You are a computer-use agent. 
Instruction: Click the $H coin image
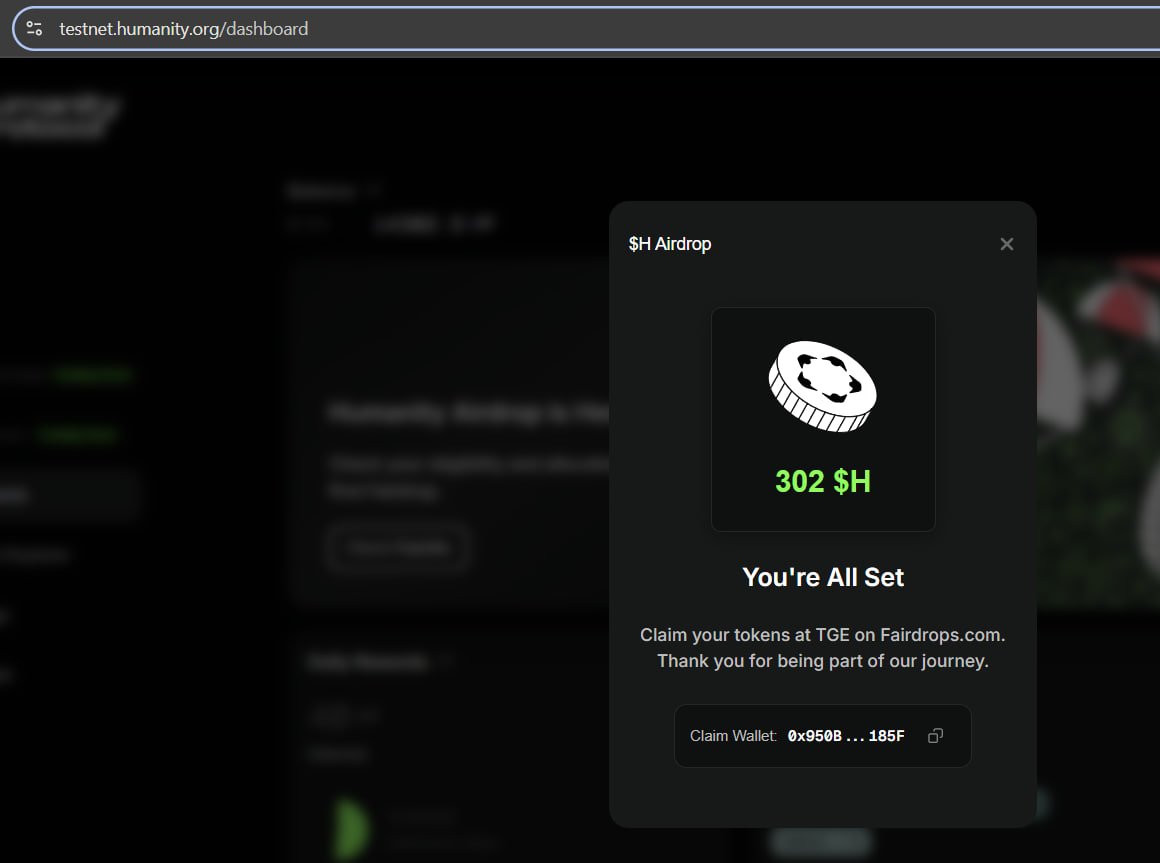click(823, 386)
